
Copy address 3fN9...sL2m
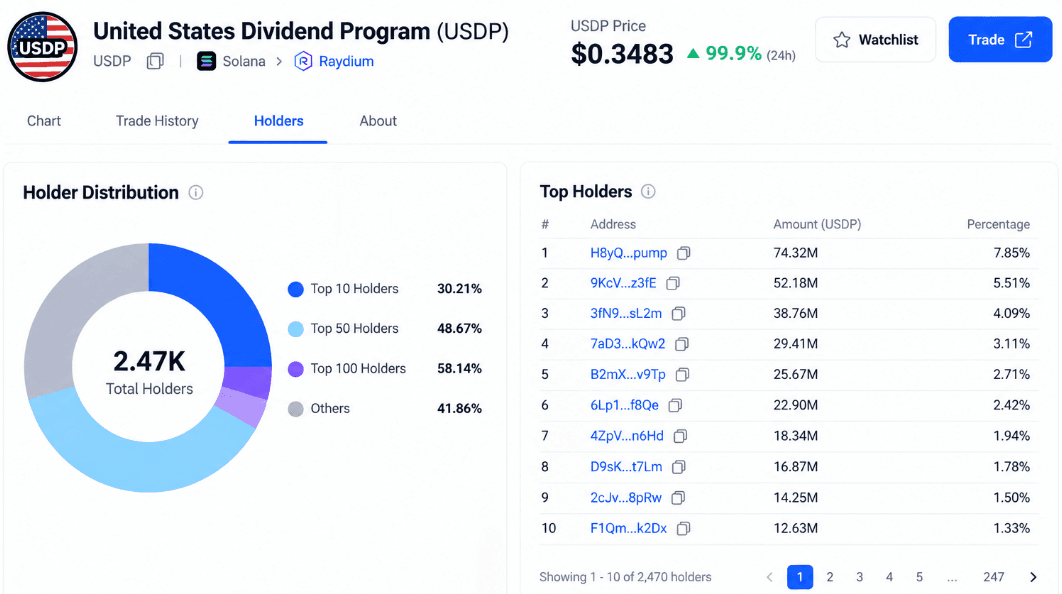(x=678, y=313)
